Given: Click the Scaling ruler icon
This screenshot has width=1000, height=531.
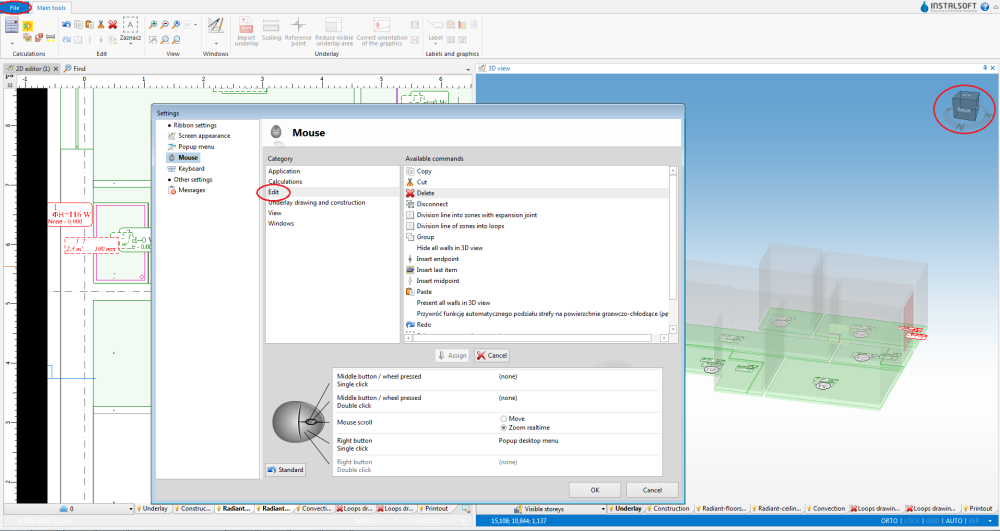Looking at the screenshot, I should pos(271,25).
